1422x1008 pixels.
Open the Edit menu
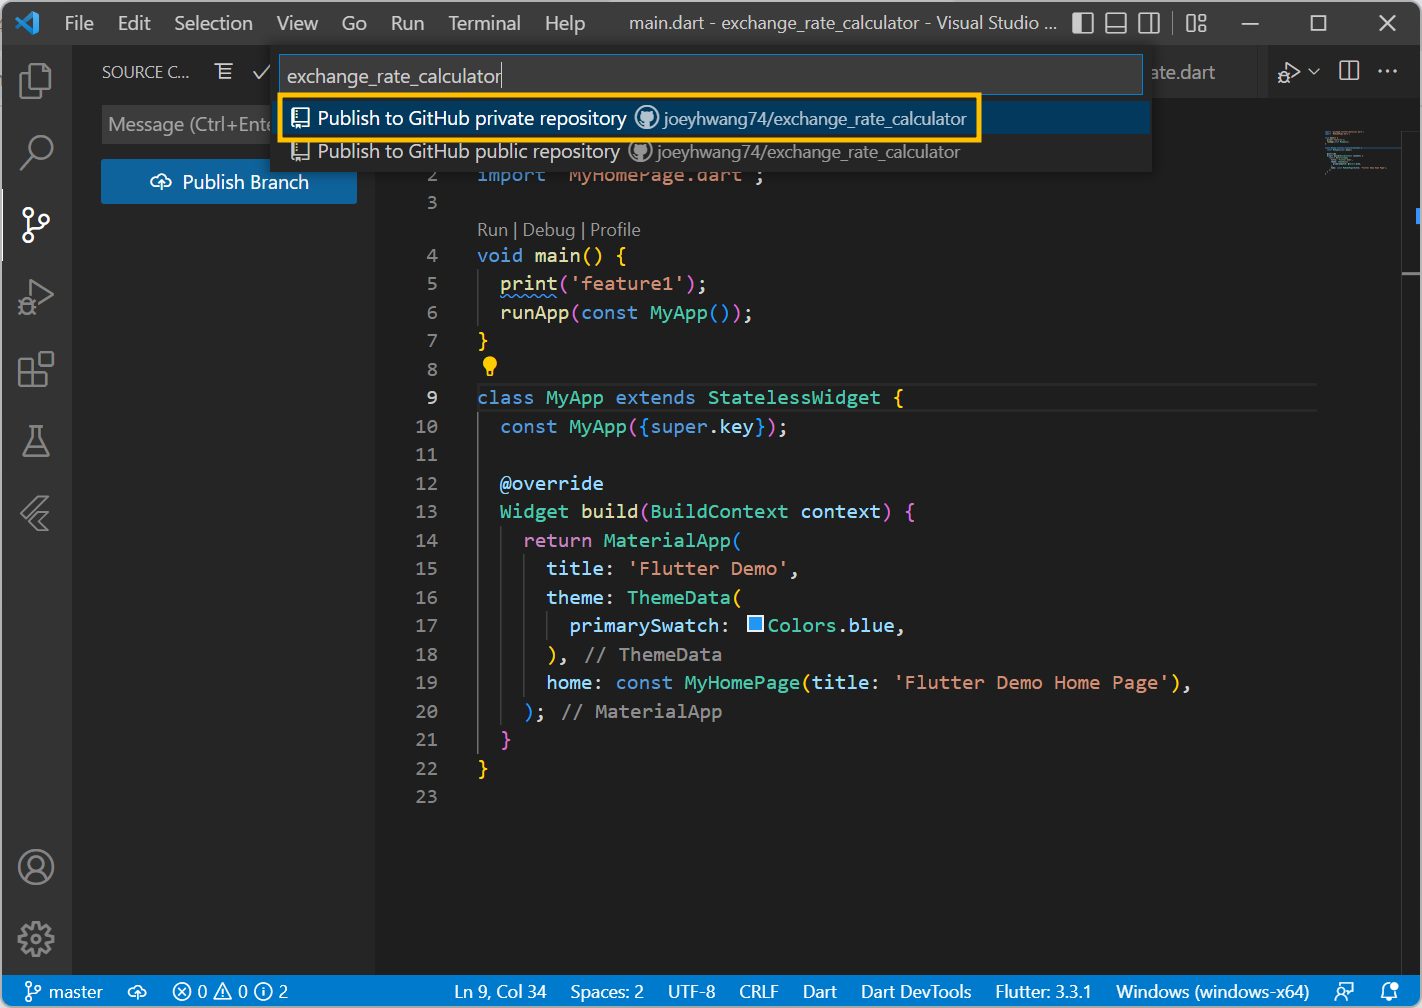coord(134,23)
